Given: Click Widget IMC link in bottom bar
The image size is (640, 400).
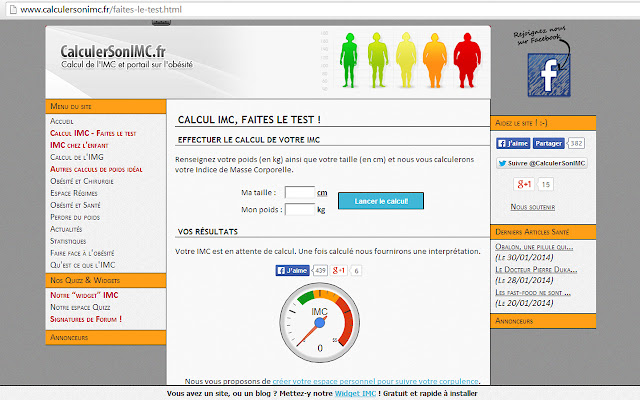Looking at the screenshot, I should 355,393.
